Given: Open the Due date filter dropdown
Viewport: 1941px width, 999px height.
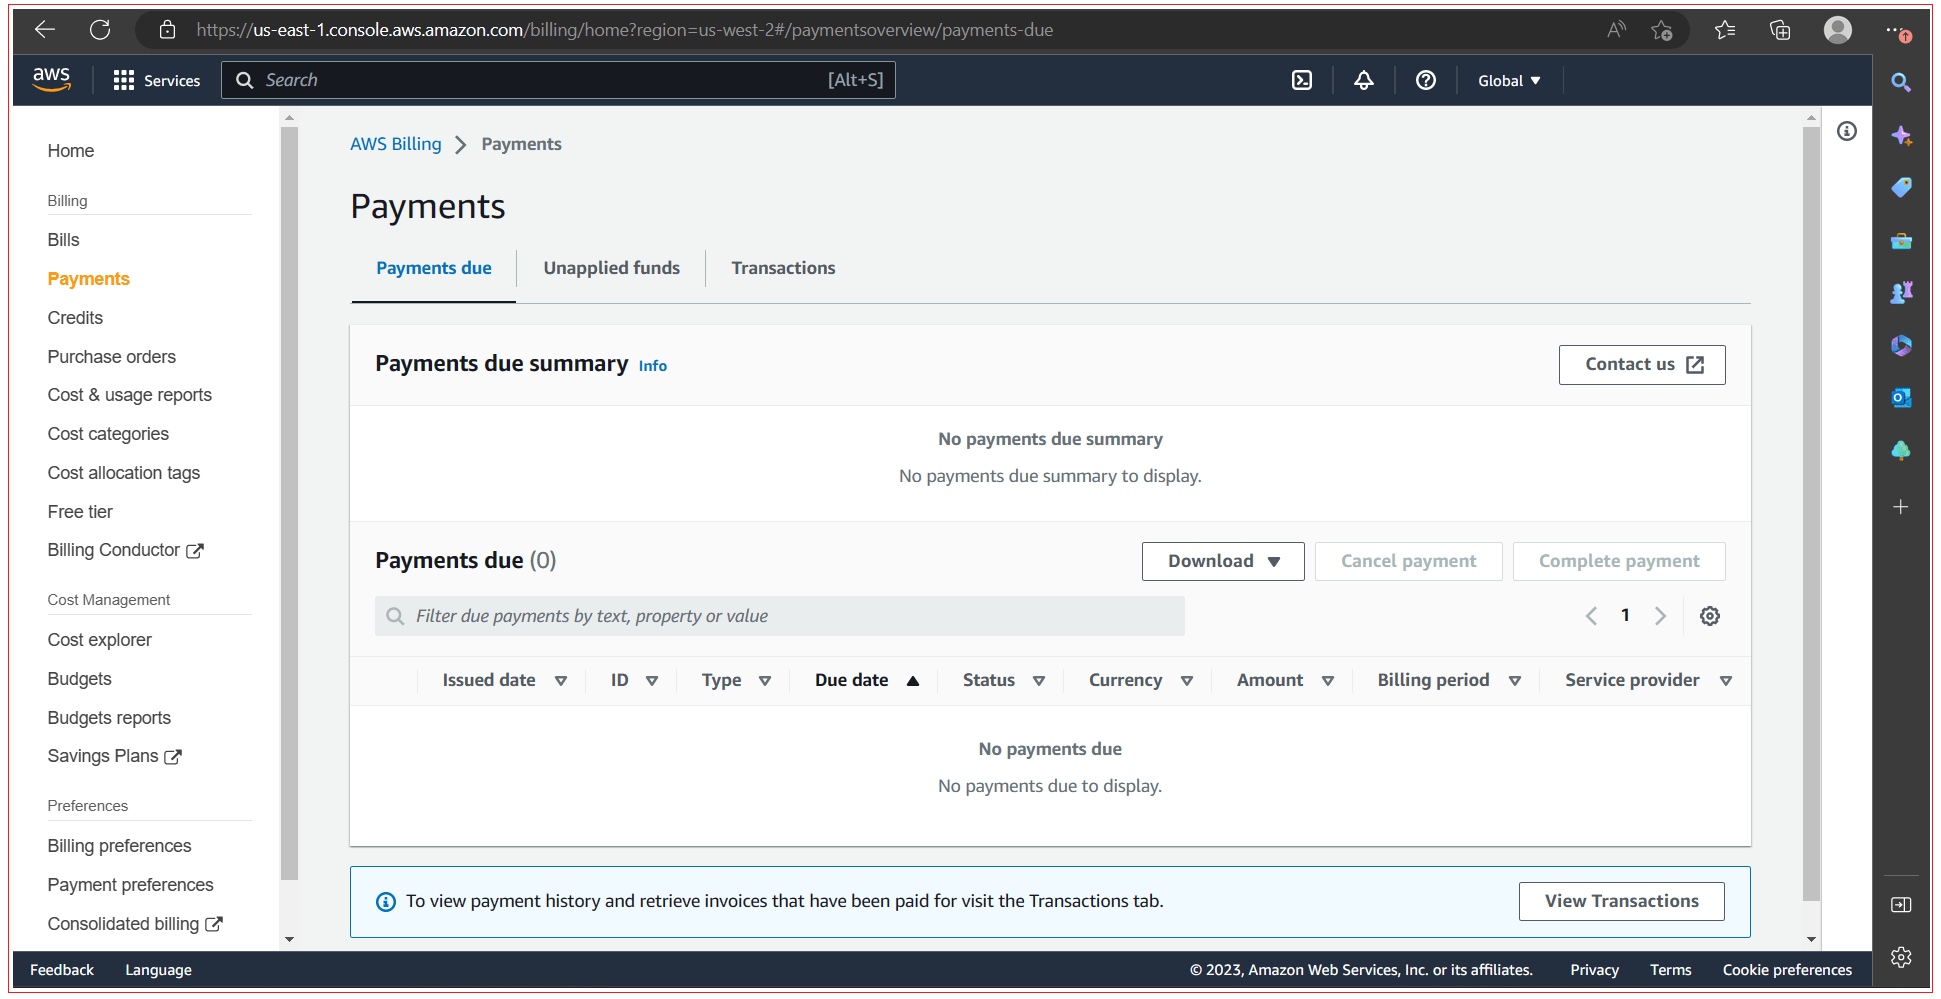Looking at the screenshot, I should pyautogui.click(x=912, y=680).
